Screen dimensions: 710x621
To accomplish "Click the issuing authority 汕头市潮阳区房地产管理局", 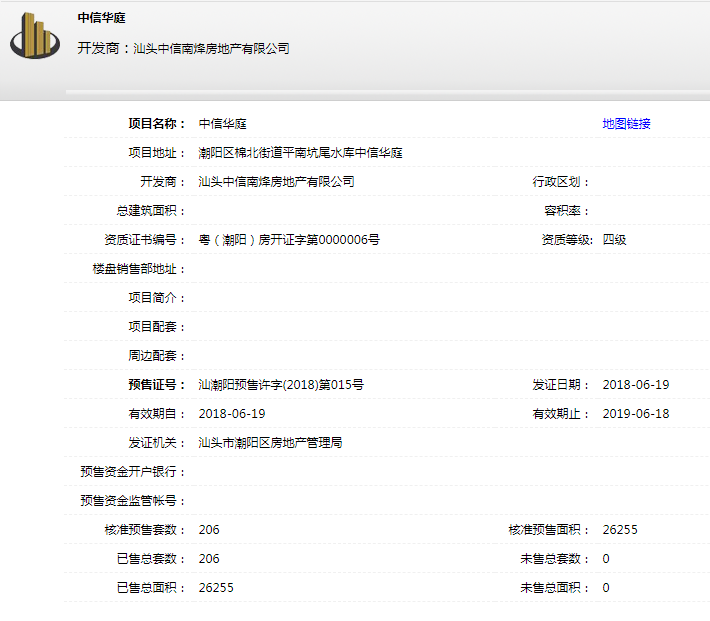I will coord(270,443).
